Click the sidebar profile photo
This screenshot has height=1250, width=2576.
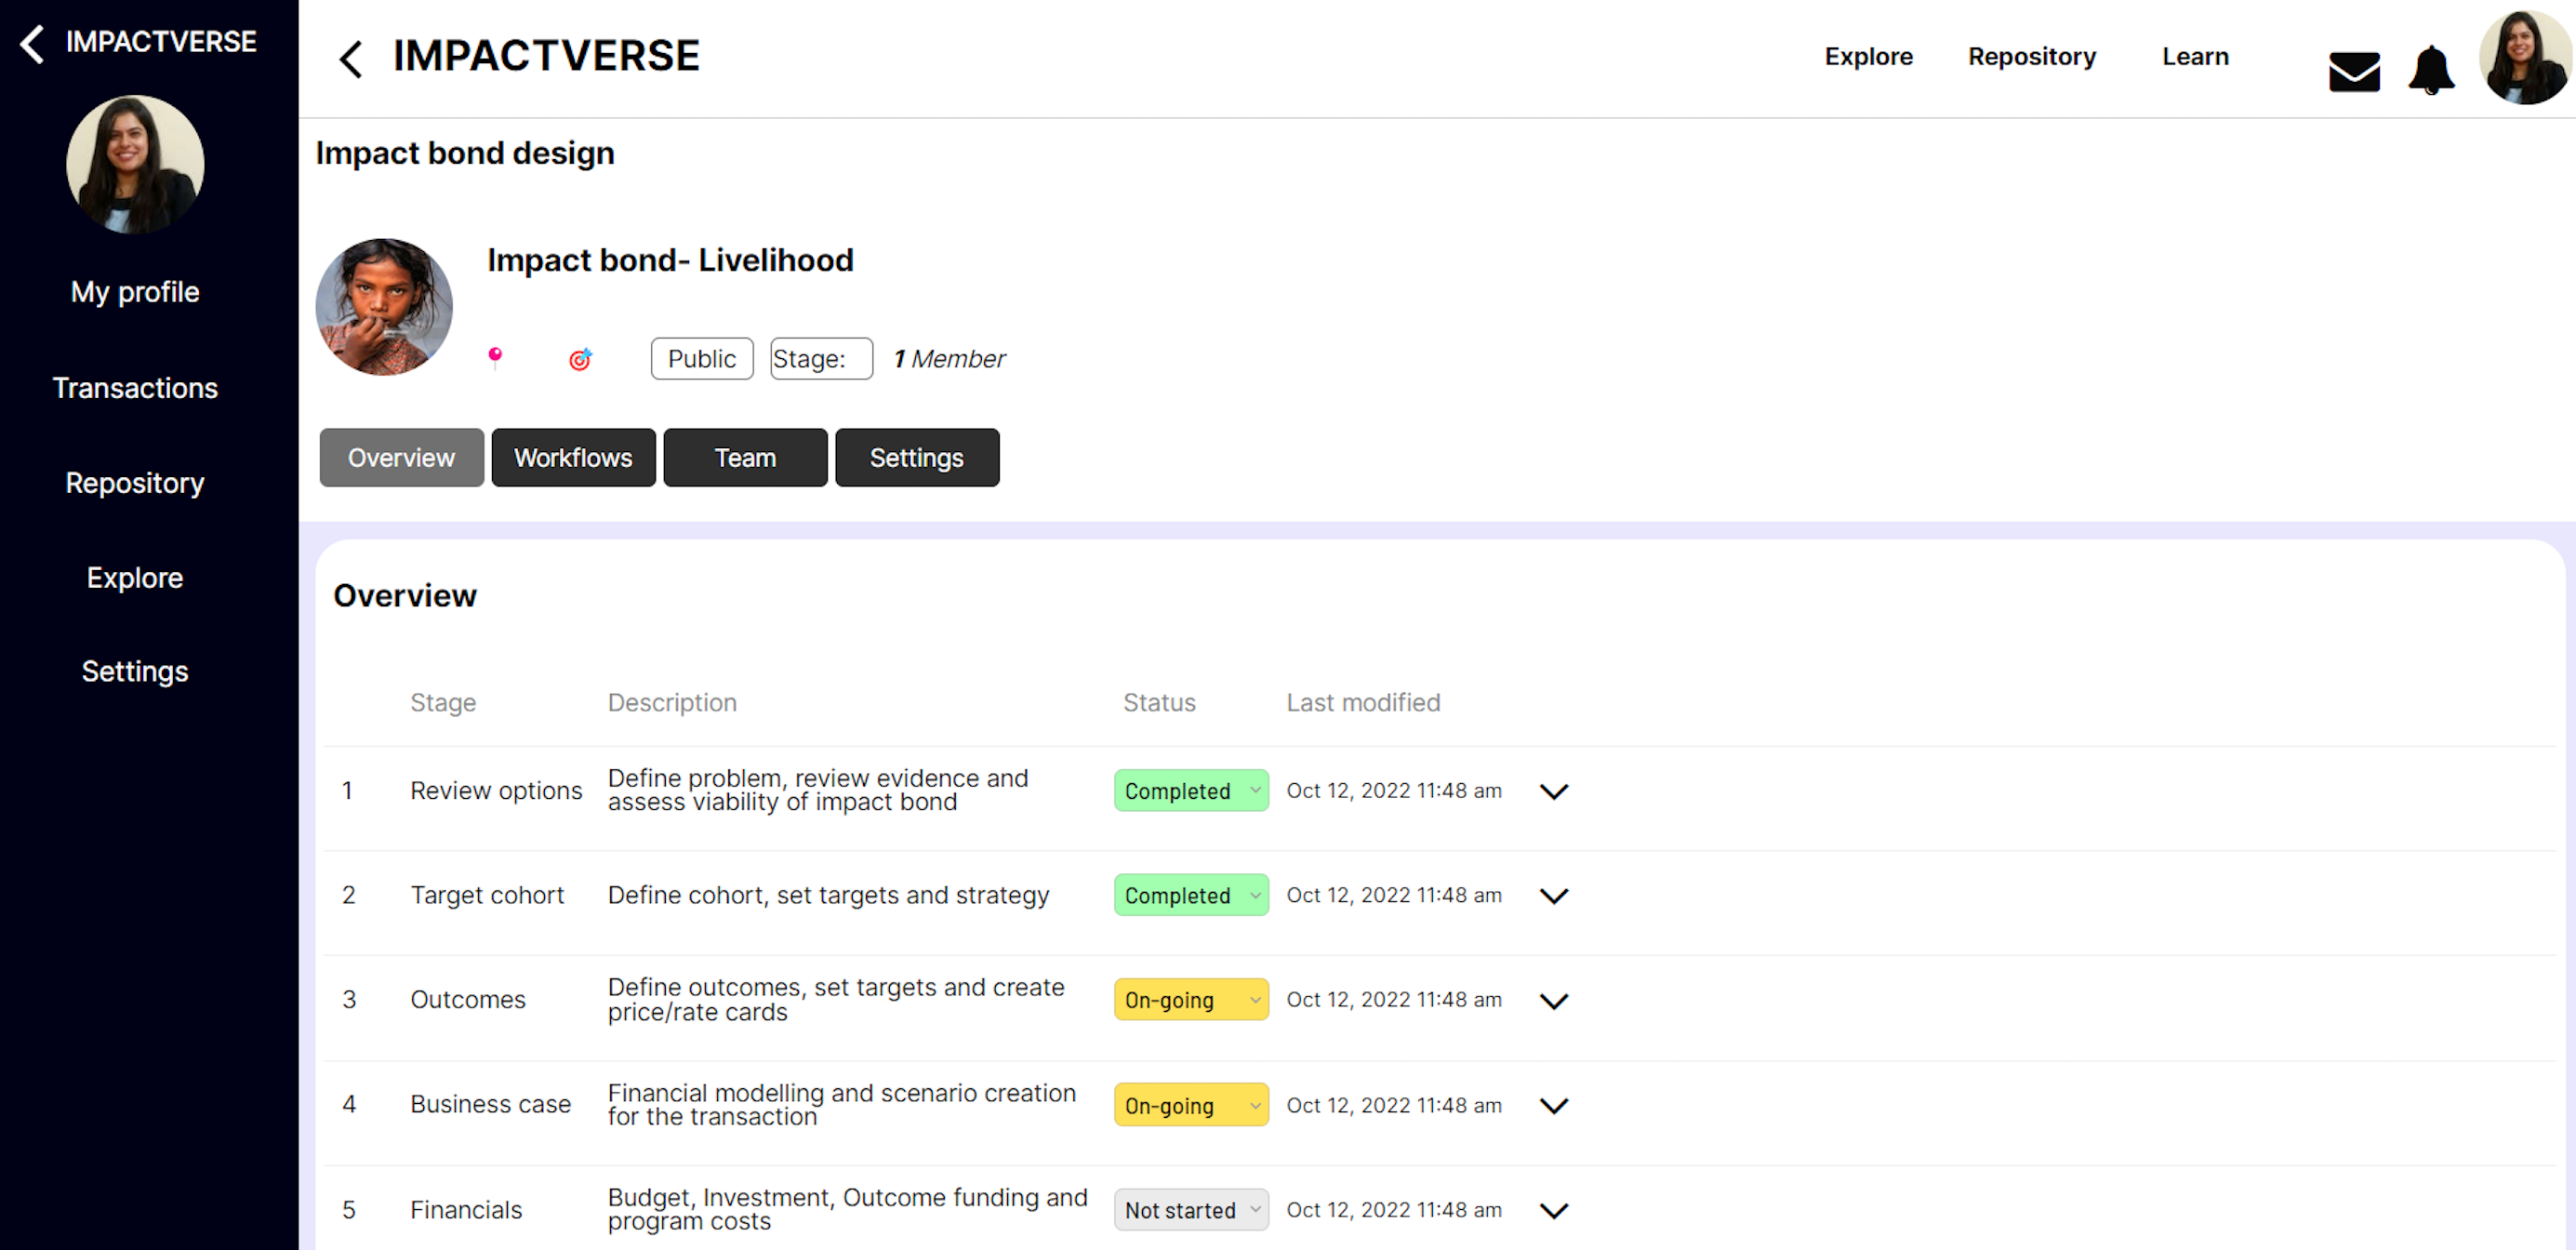135,164
